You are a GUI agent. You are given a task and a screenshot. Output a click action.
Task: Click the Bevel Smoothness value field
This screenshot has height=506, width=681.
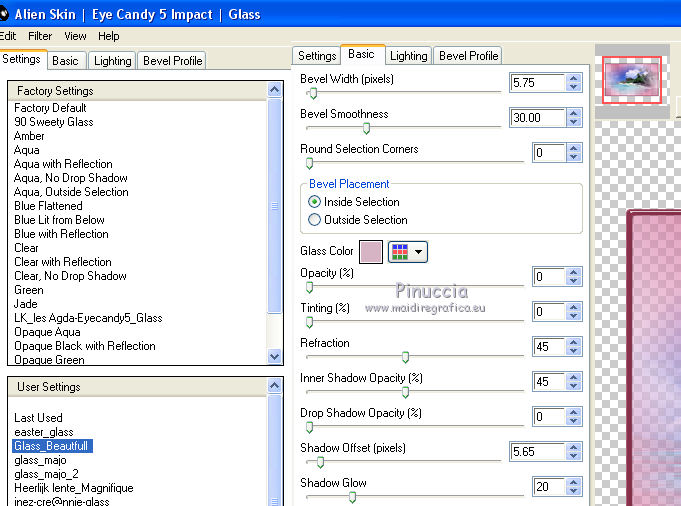(x=538, y=118)
